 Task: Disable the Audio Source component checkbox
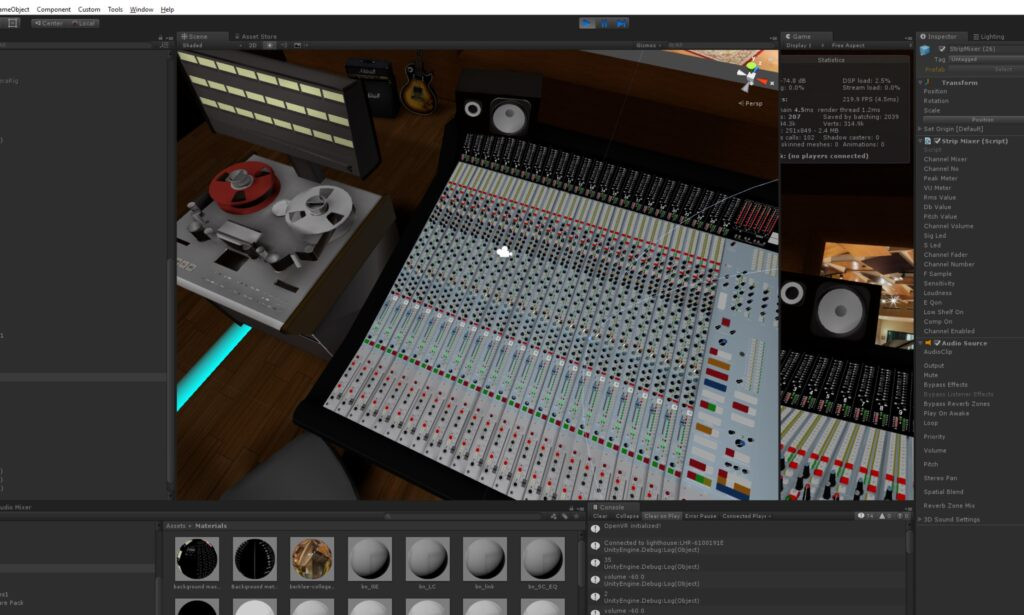click(x=937, y=343)
